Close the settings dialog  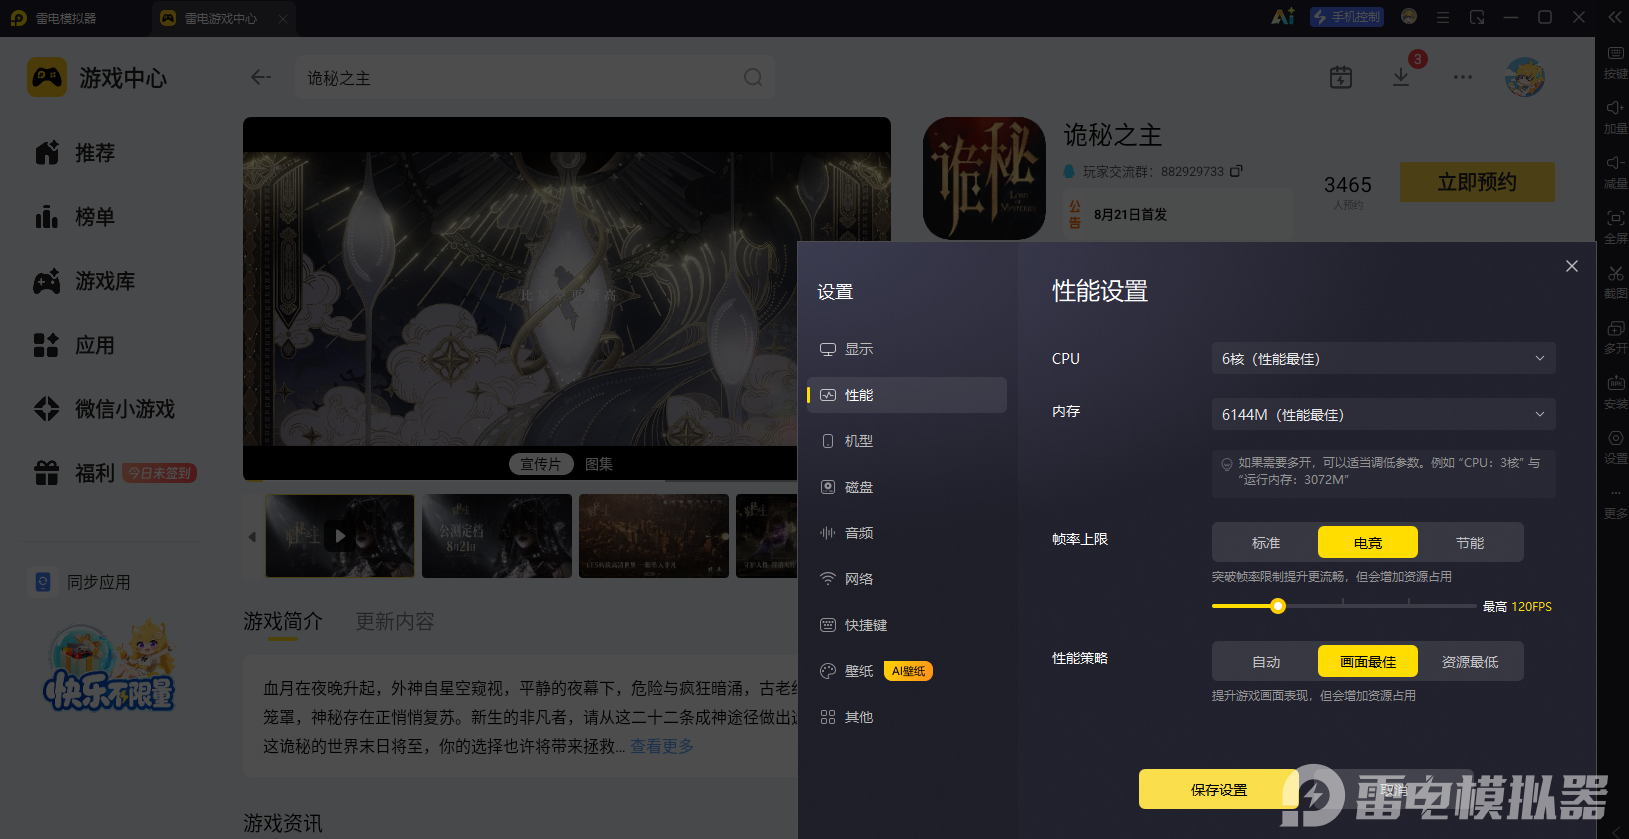click(1572, 266)
